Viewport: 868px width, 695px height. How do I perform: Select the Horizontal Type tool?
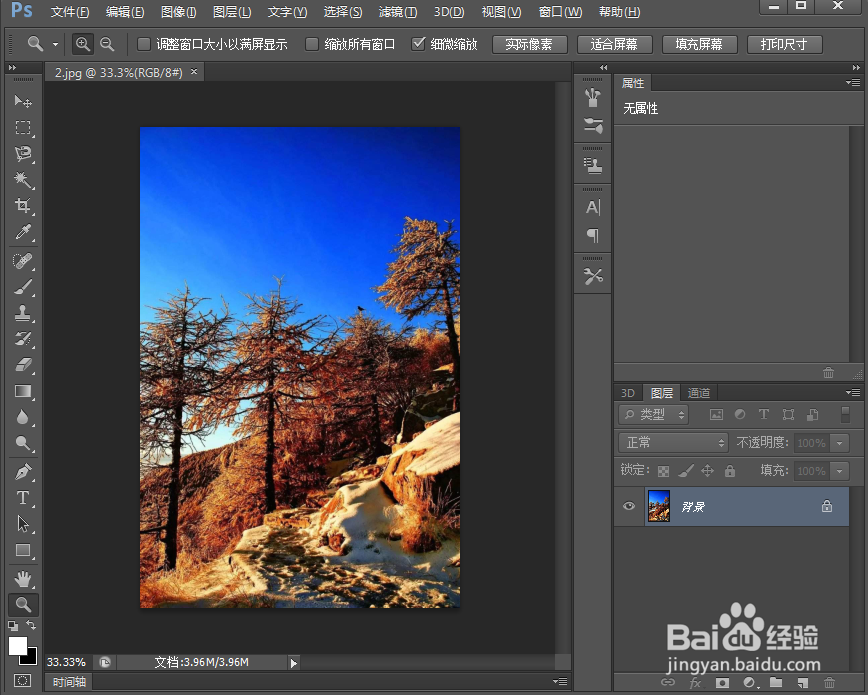pos(22,498)
